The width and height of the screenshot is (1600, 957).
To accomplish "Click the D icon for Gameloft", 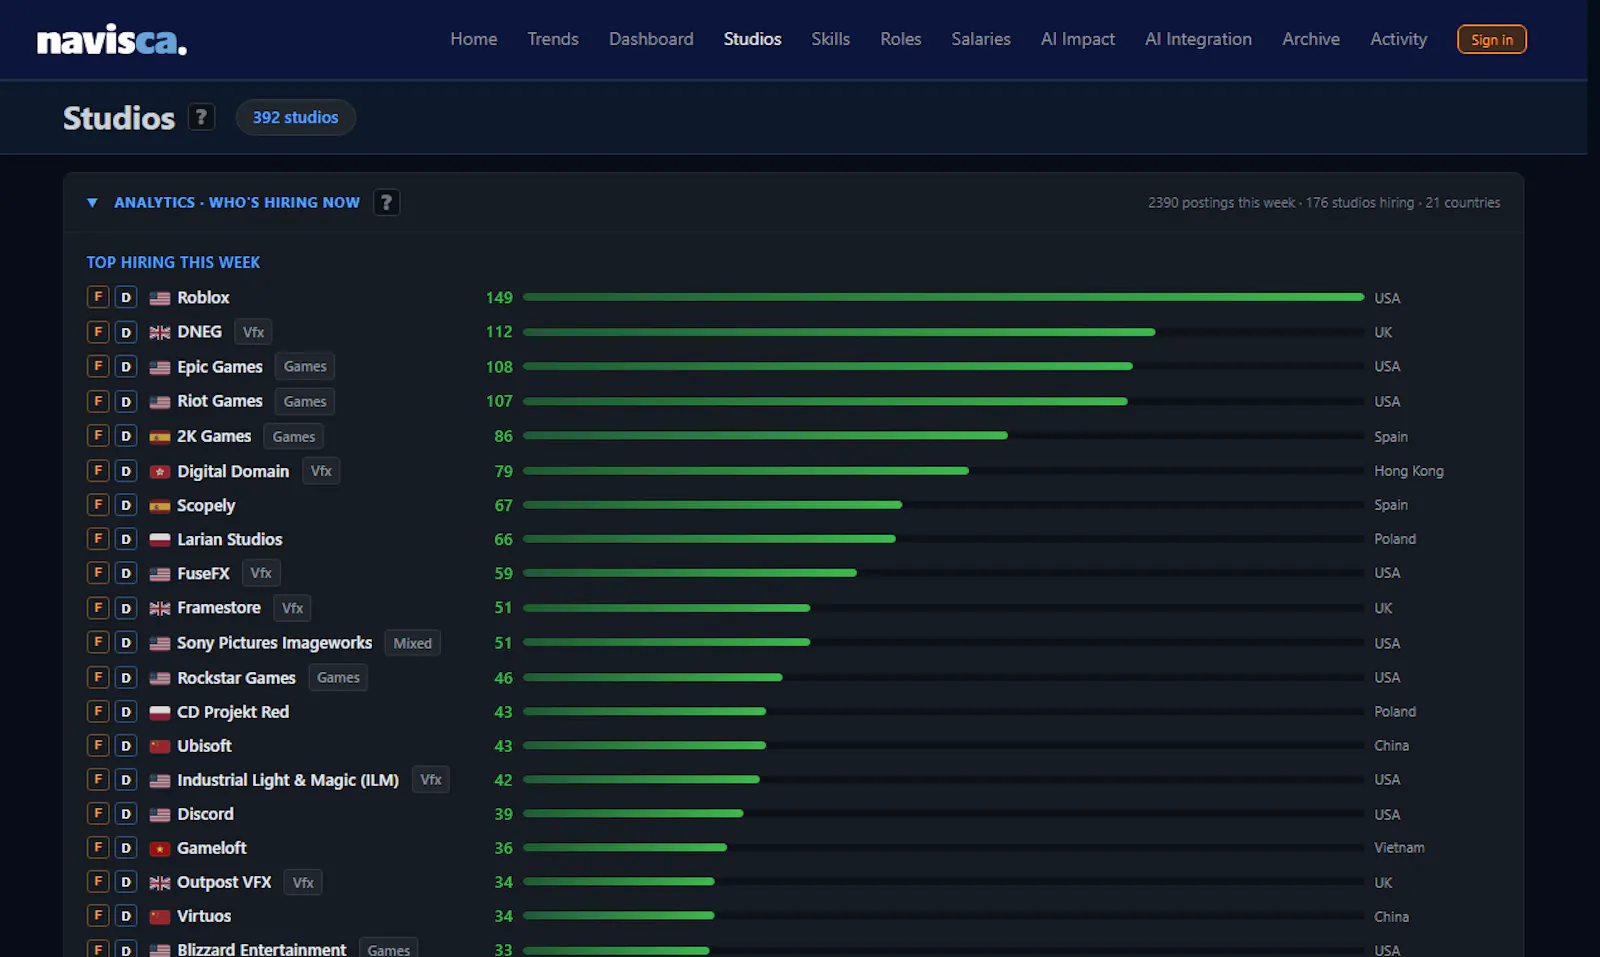I will click(x=126, y=848).
